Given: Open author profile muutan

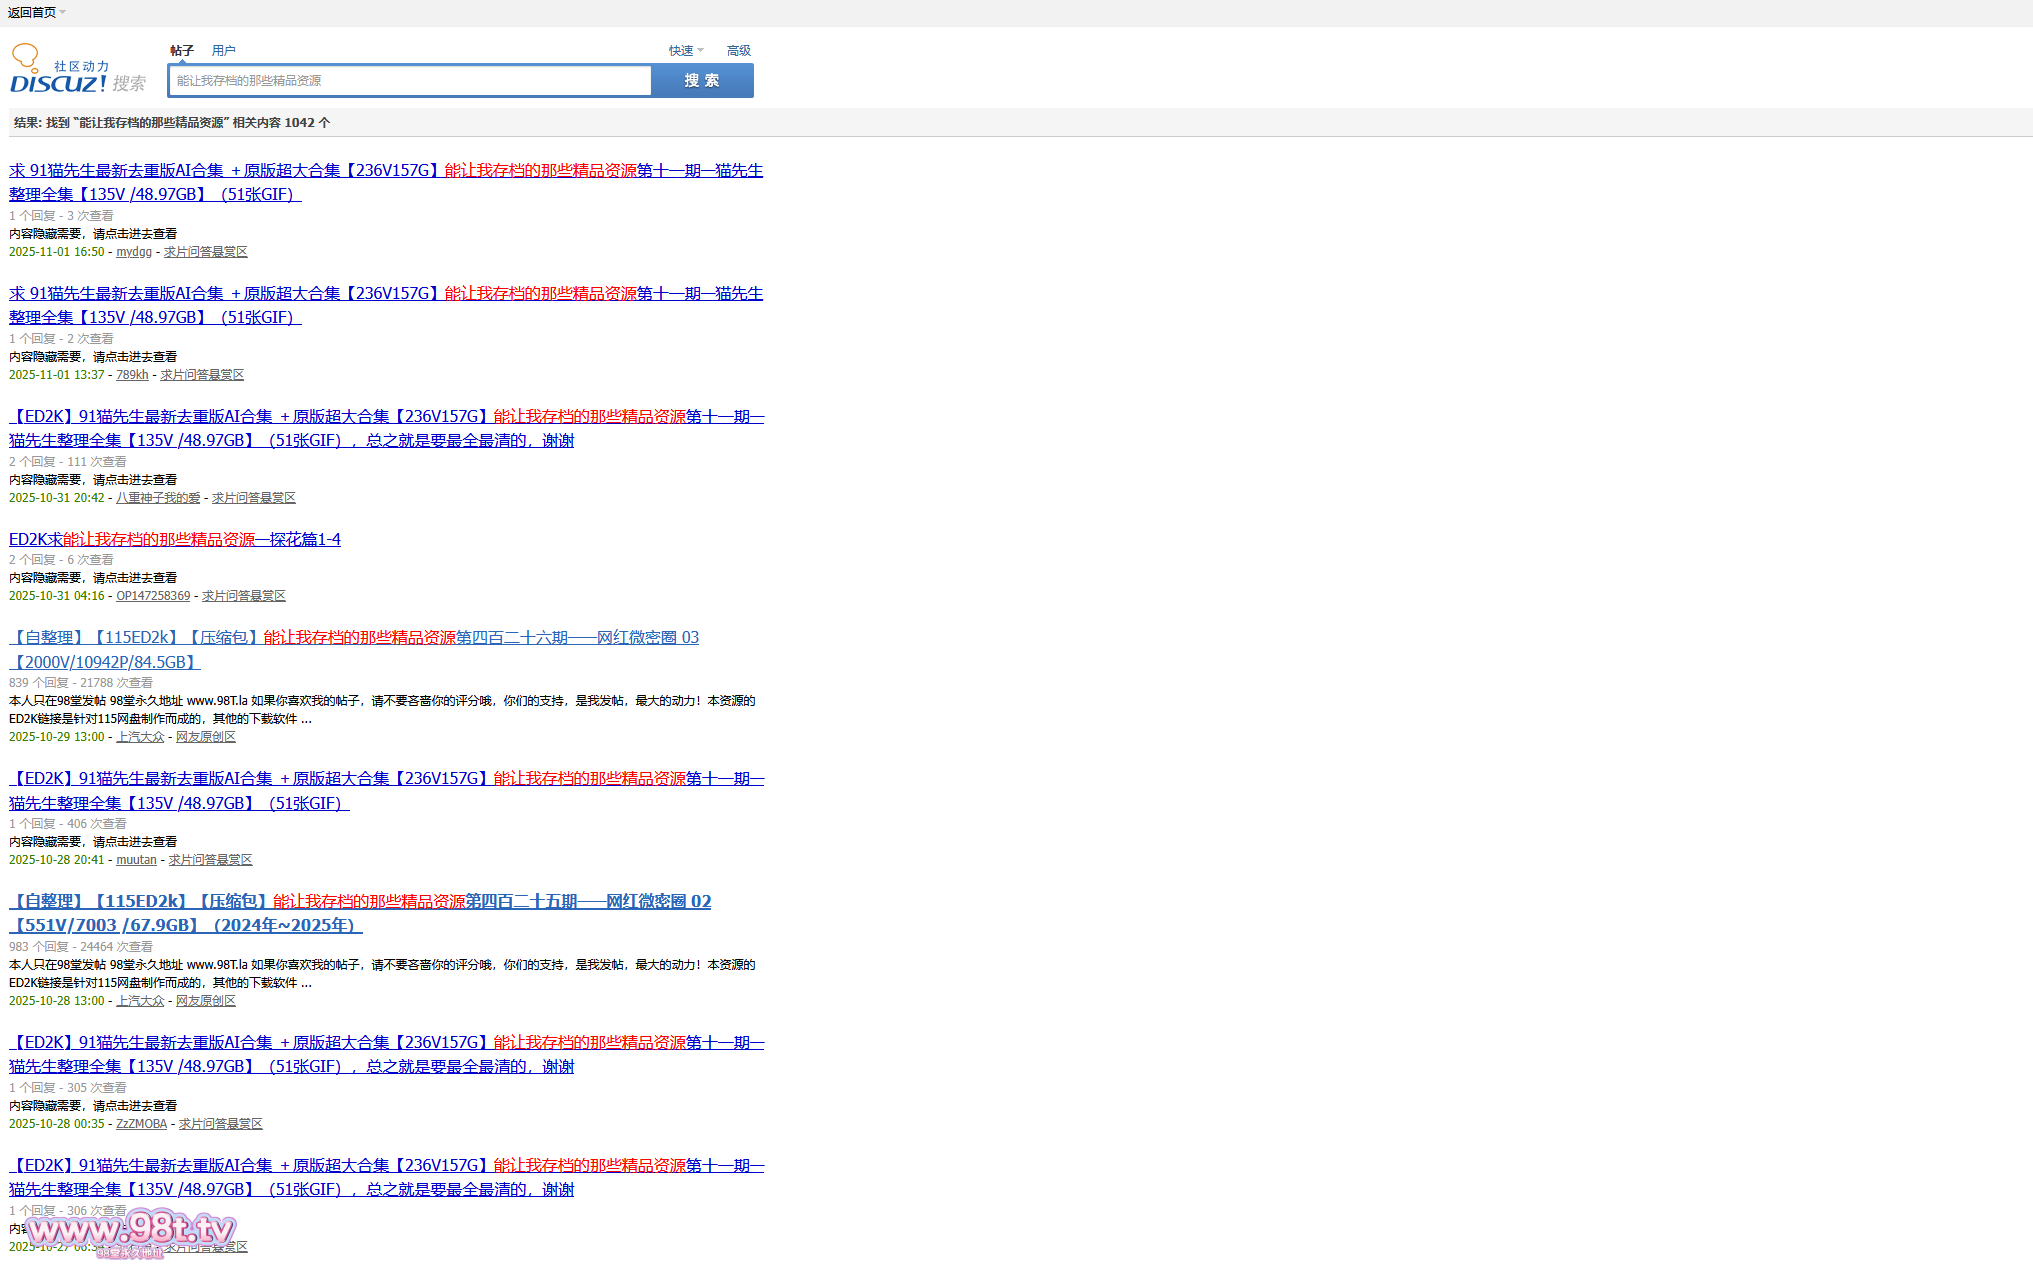Looking at the screenshot, I should tap(136, 860).
